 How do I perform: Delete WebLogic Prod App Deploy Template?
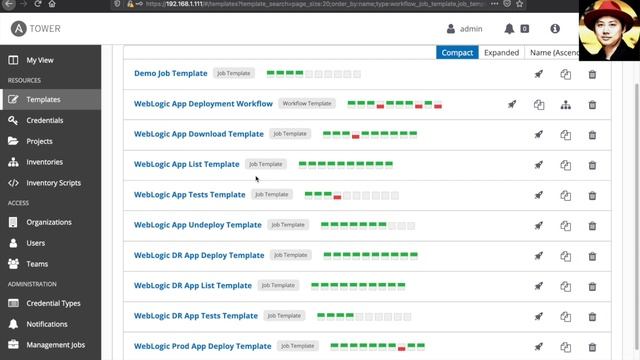[592, 347]
